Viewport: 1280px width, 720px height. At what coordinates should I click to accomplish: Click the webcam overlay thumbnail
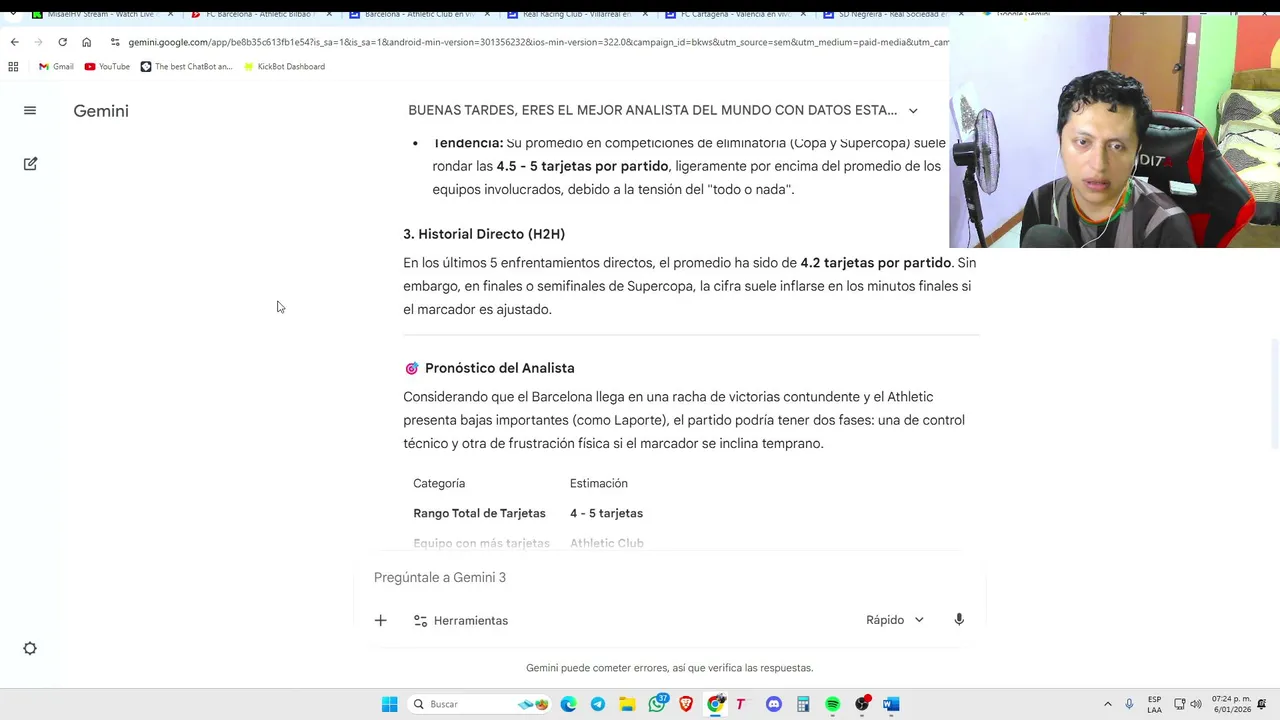[1114, 130]
